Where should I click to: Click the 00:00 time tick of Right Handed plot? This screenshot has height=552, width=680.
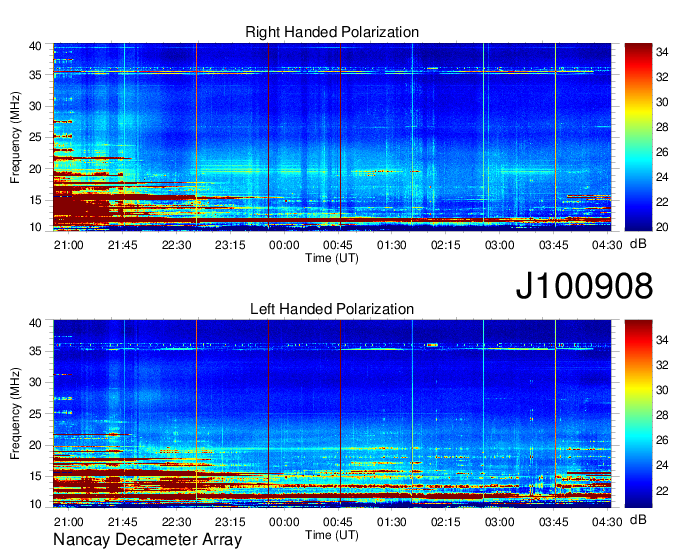click(284, 245)
